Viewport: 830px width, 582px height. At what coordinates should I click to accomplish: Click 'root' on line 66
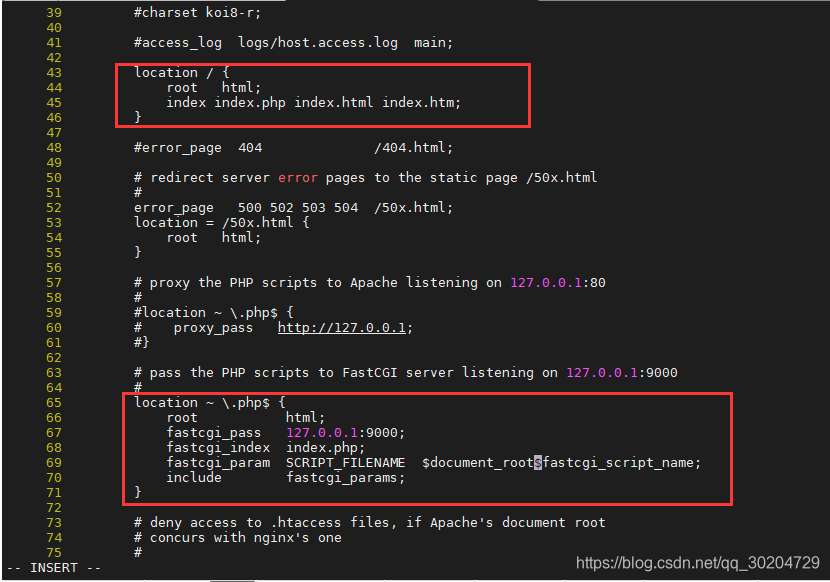(182, 418)
